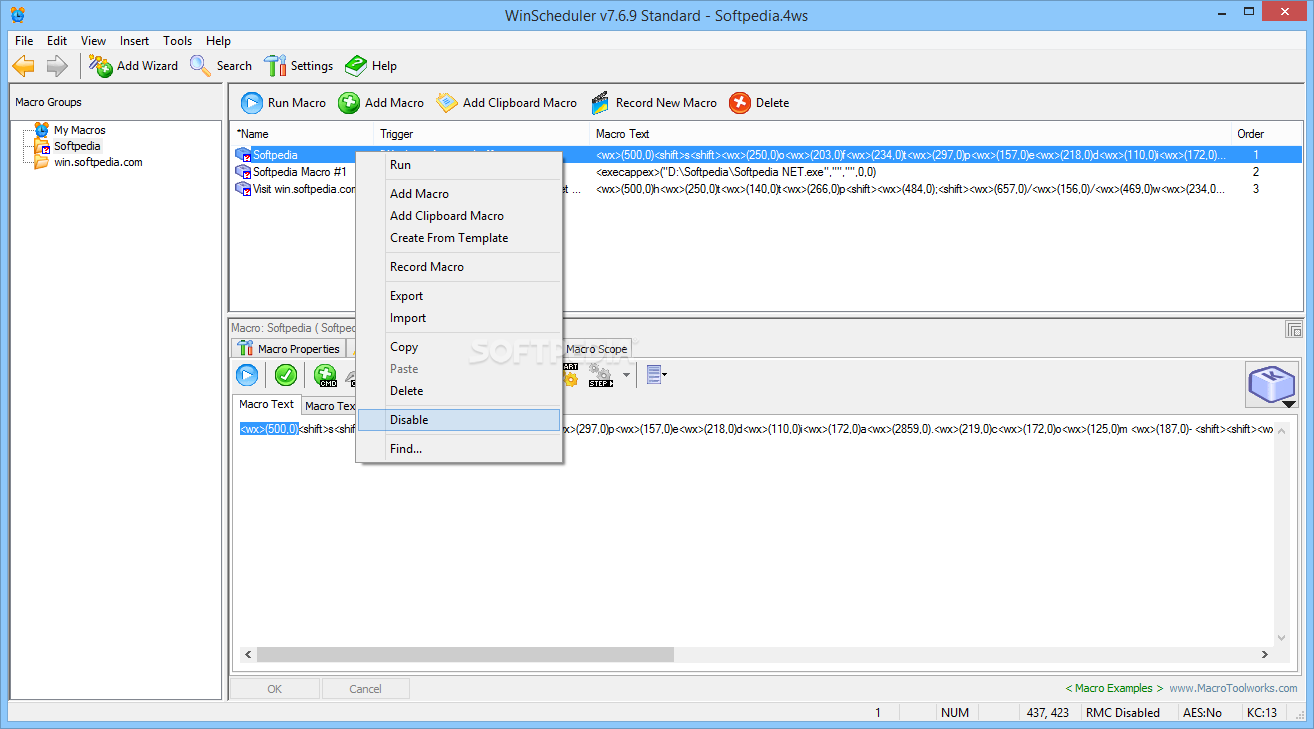Open the Search tool in the toolbar
Viewport: 1314px width, 729px height.
(221, 66)
